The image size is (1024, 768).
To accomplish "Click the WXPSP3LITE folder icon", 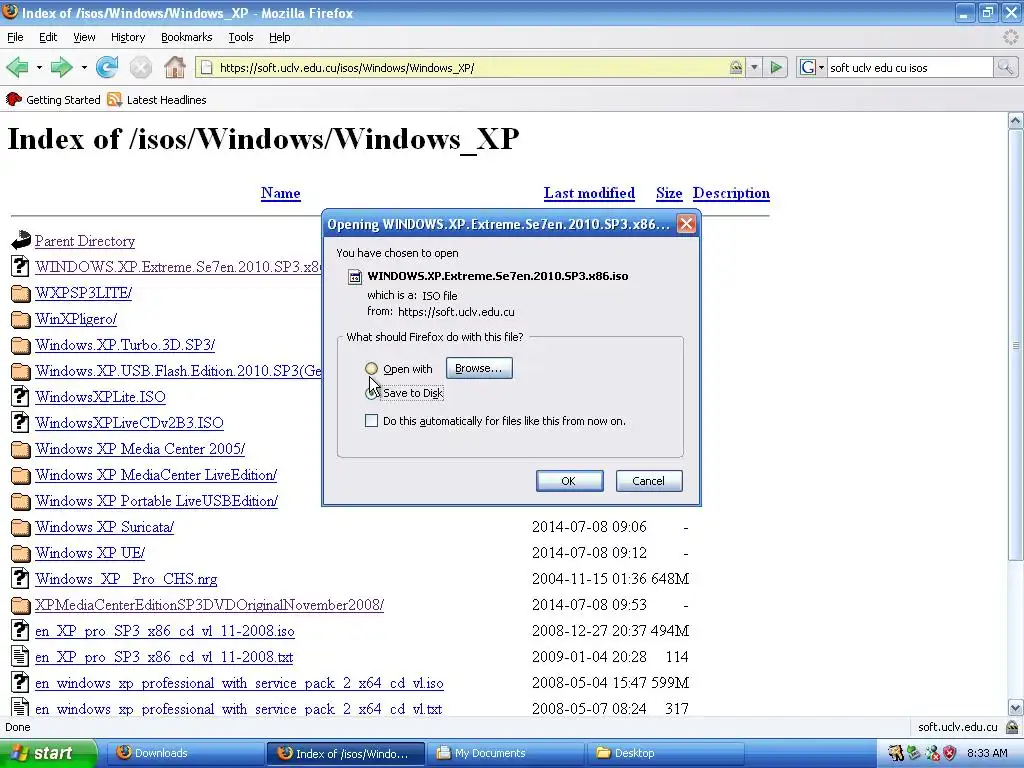I will click(21, 293).
